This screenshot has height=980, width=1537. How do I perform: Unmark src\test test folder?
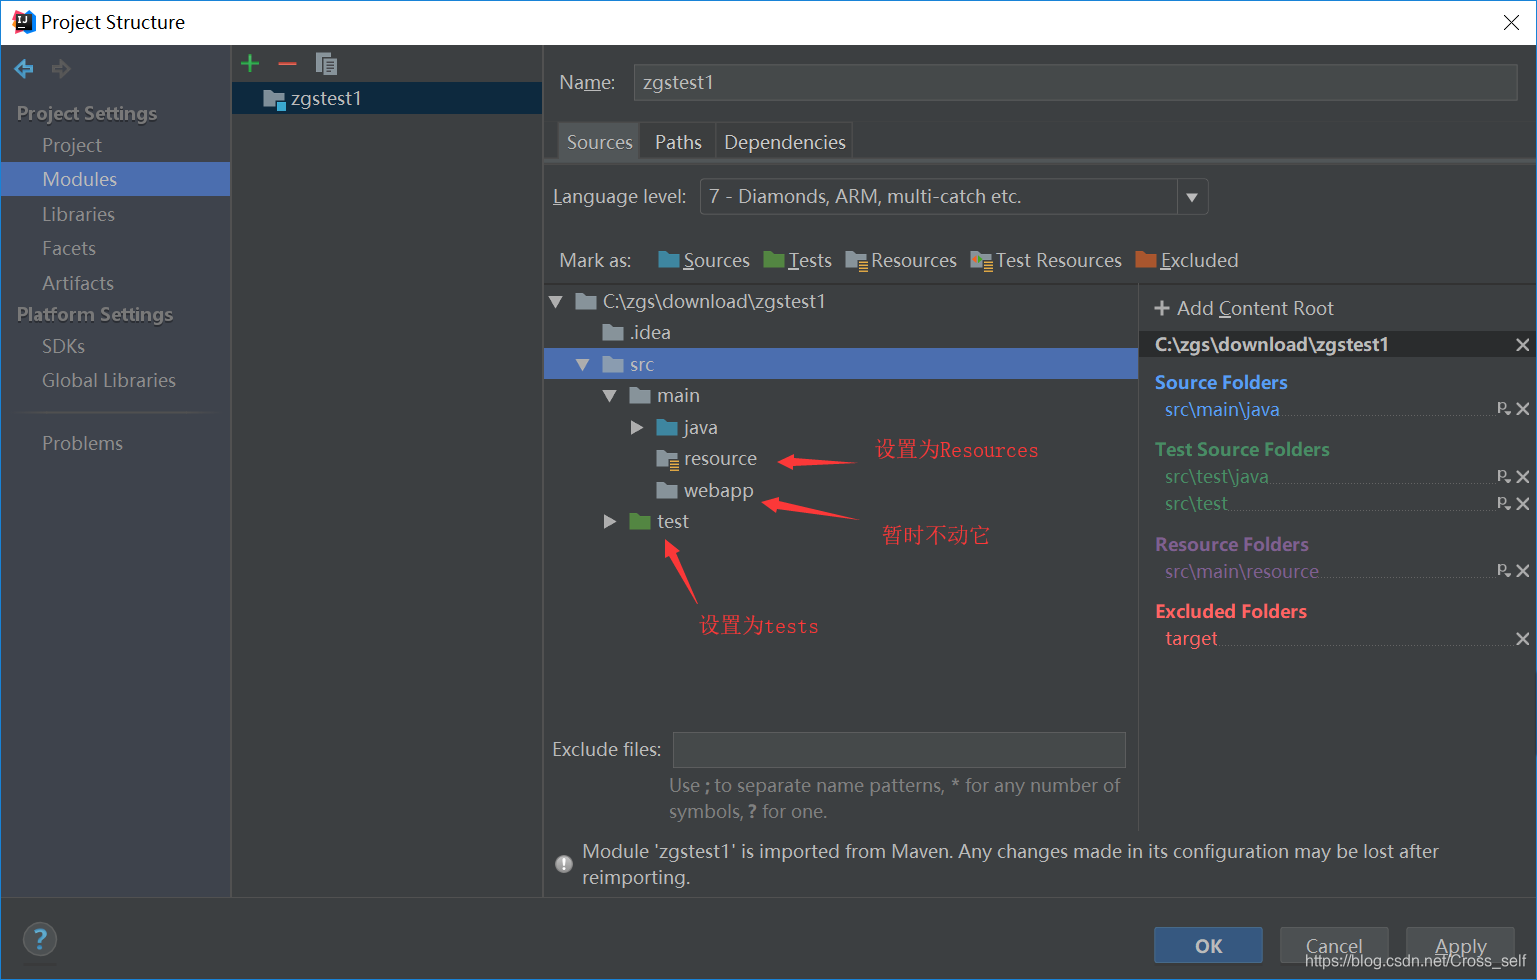coord(1522,503)
